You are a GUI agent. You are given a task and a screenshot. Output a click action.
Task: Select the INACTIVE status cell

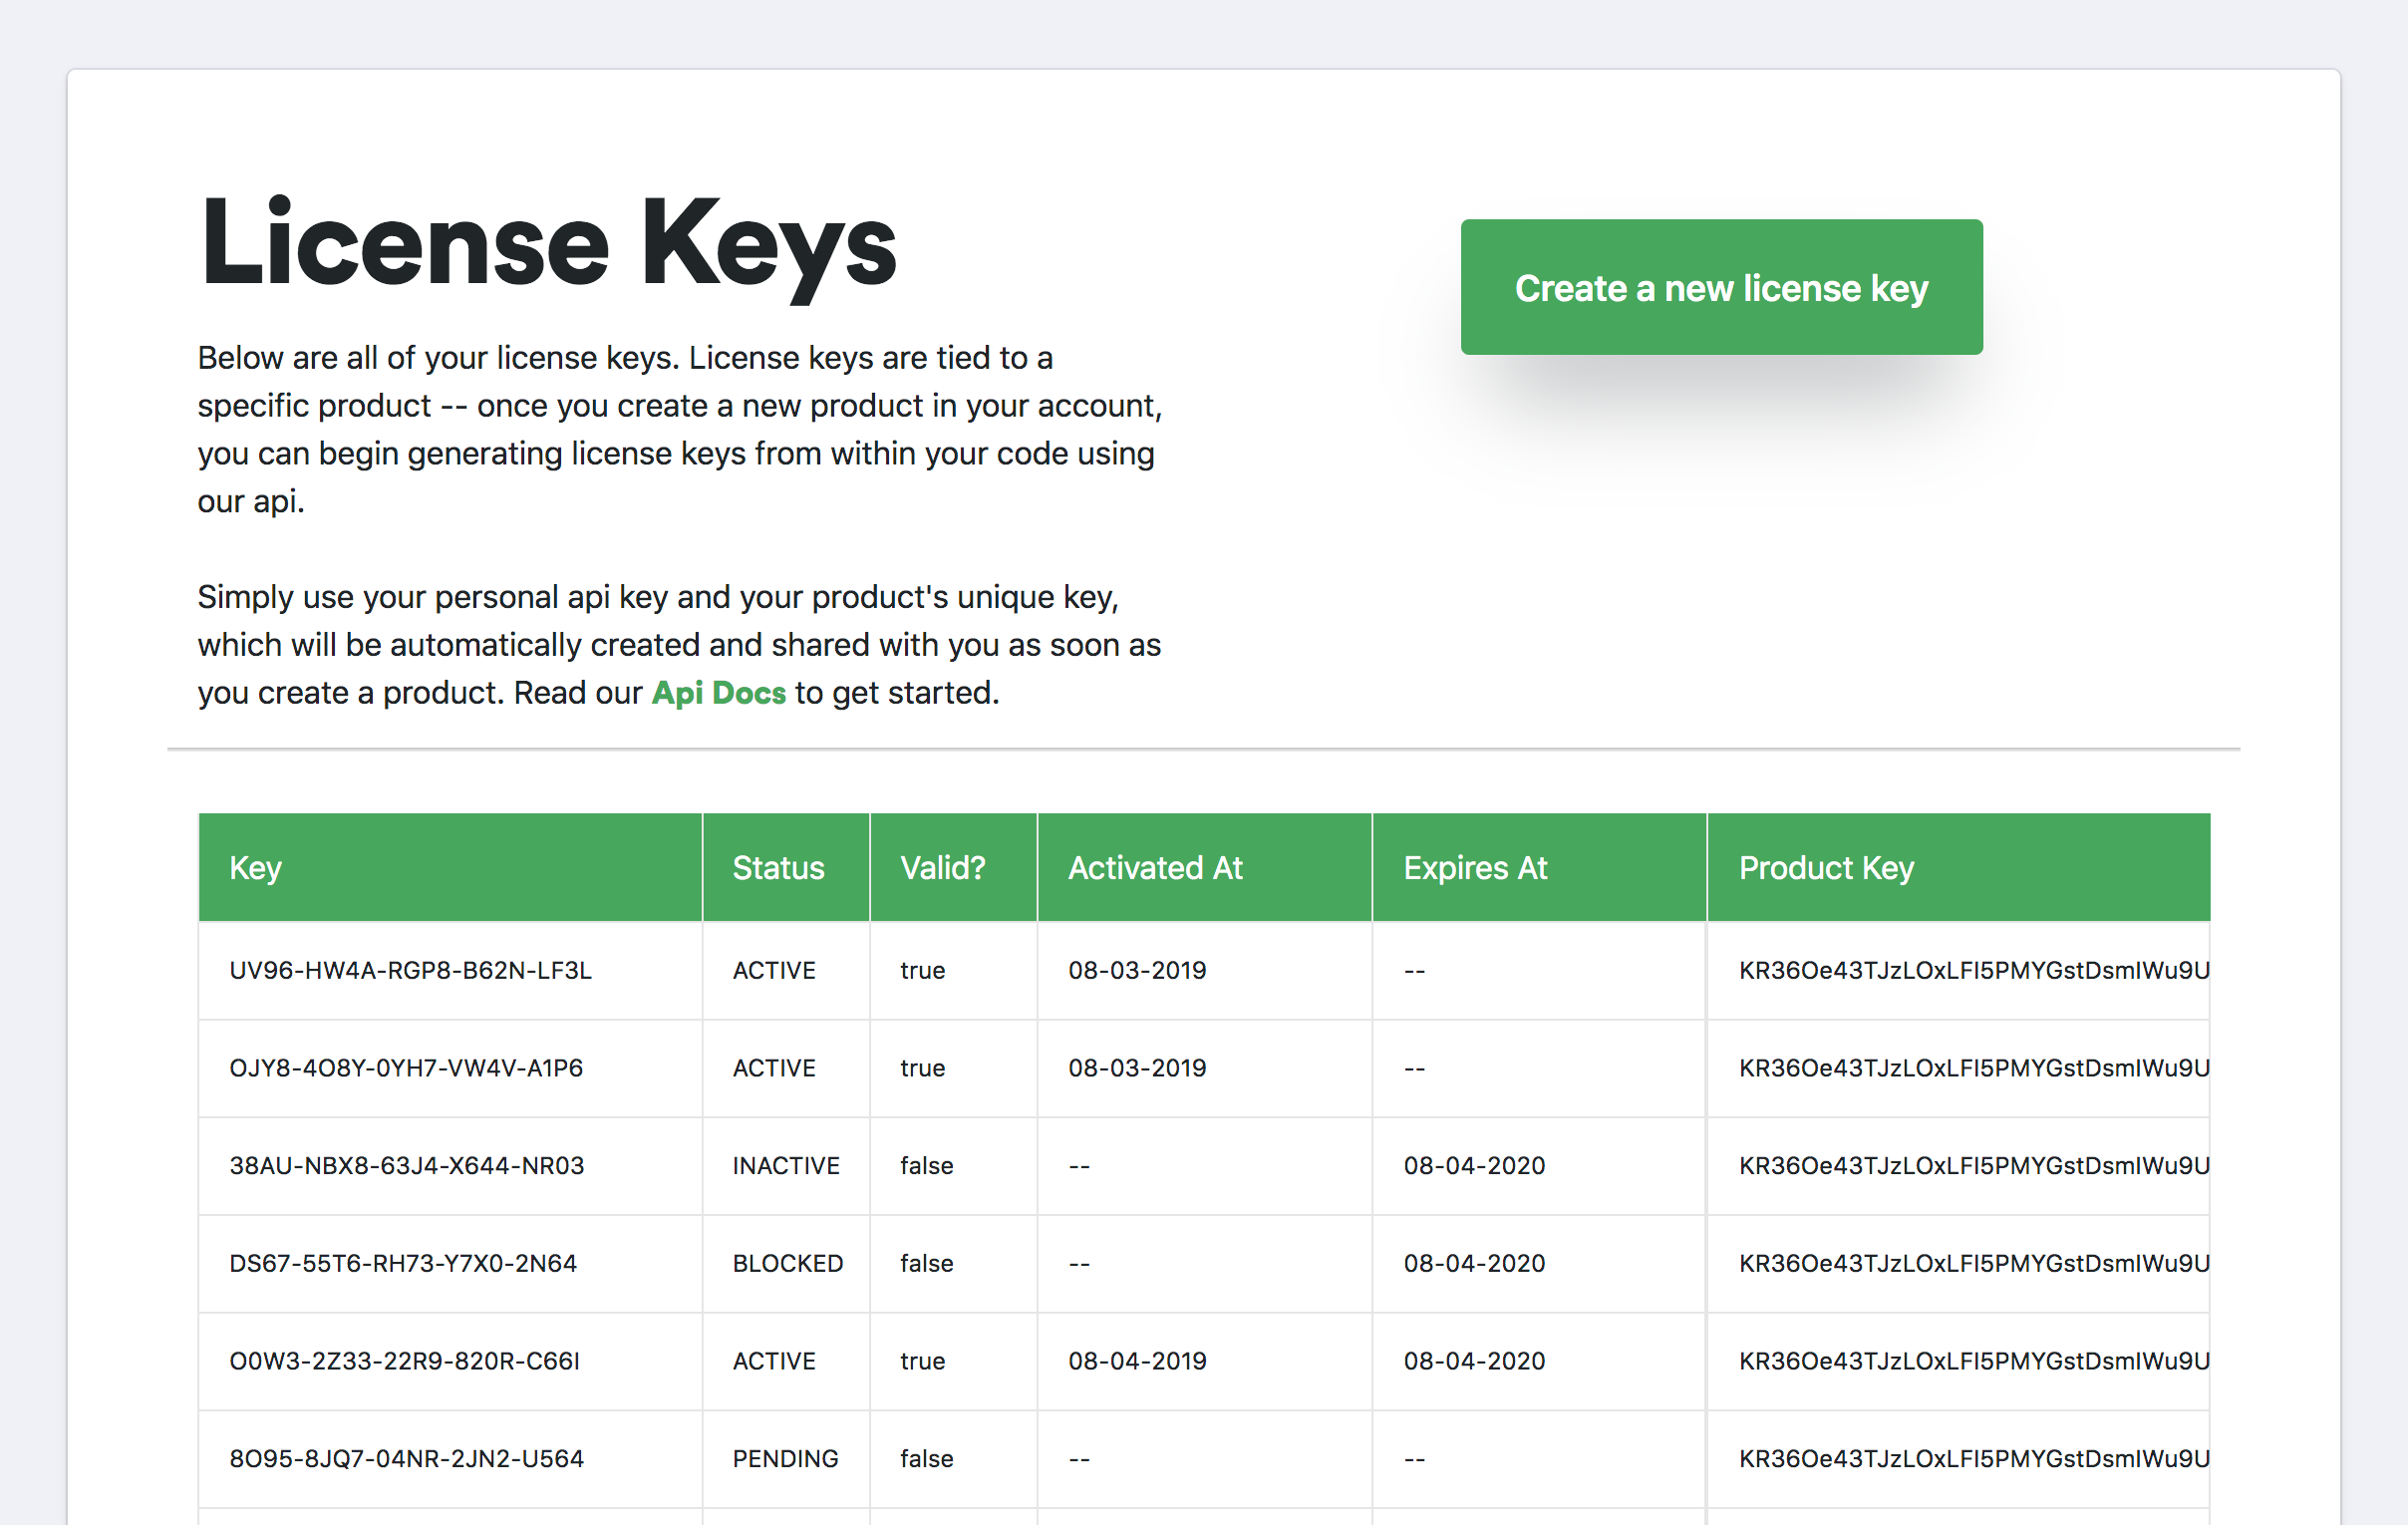click(x=785, y=1165)
